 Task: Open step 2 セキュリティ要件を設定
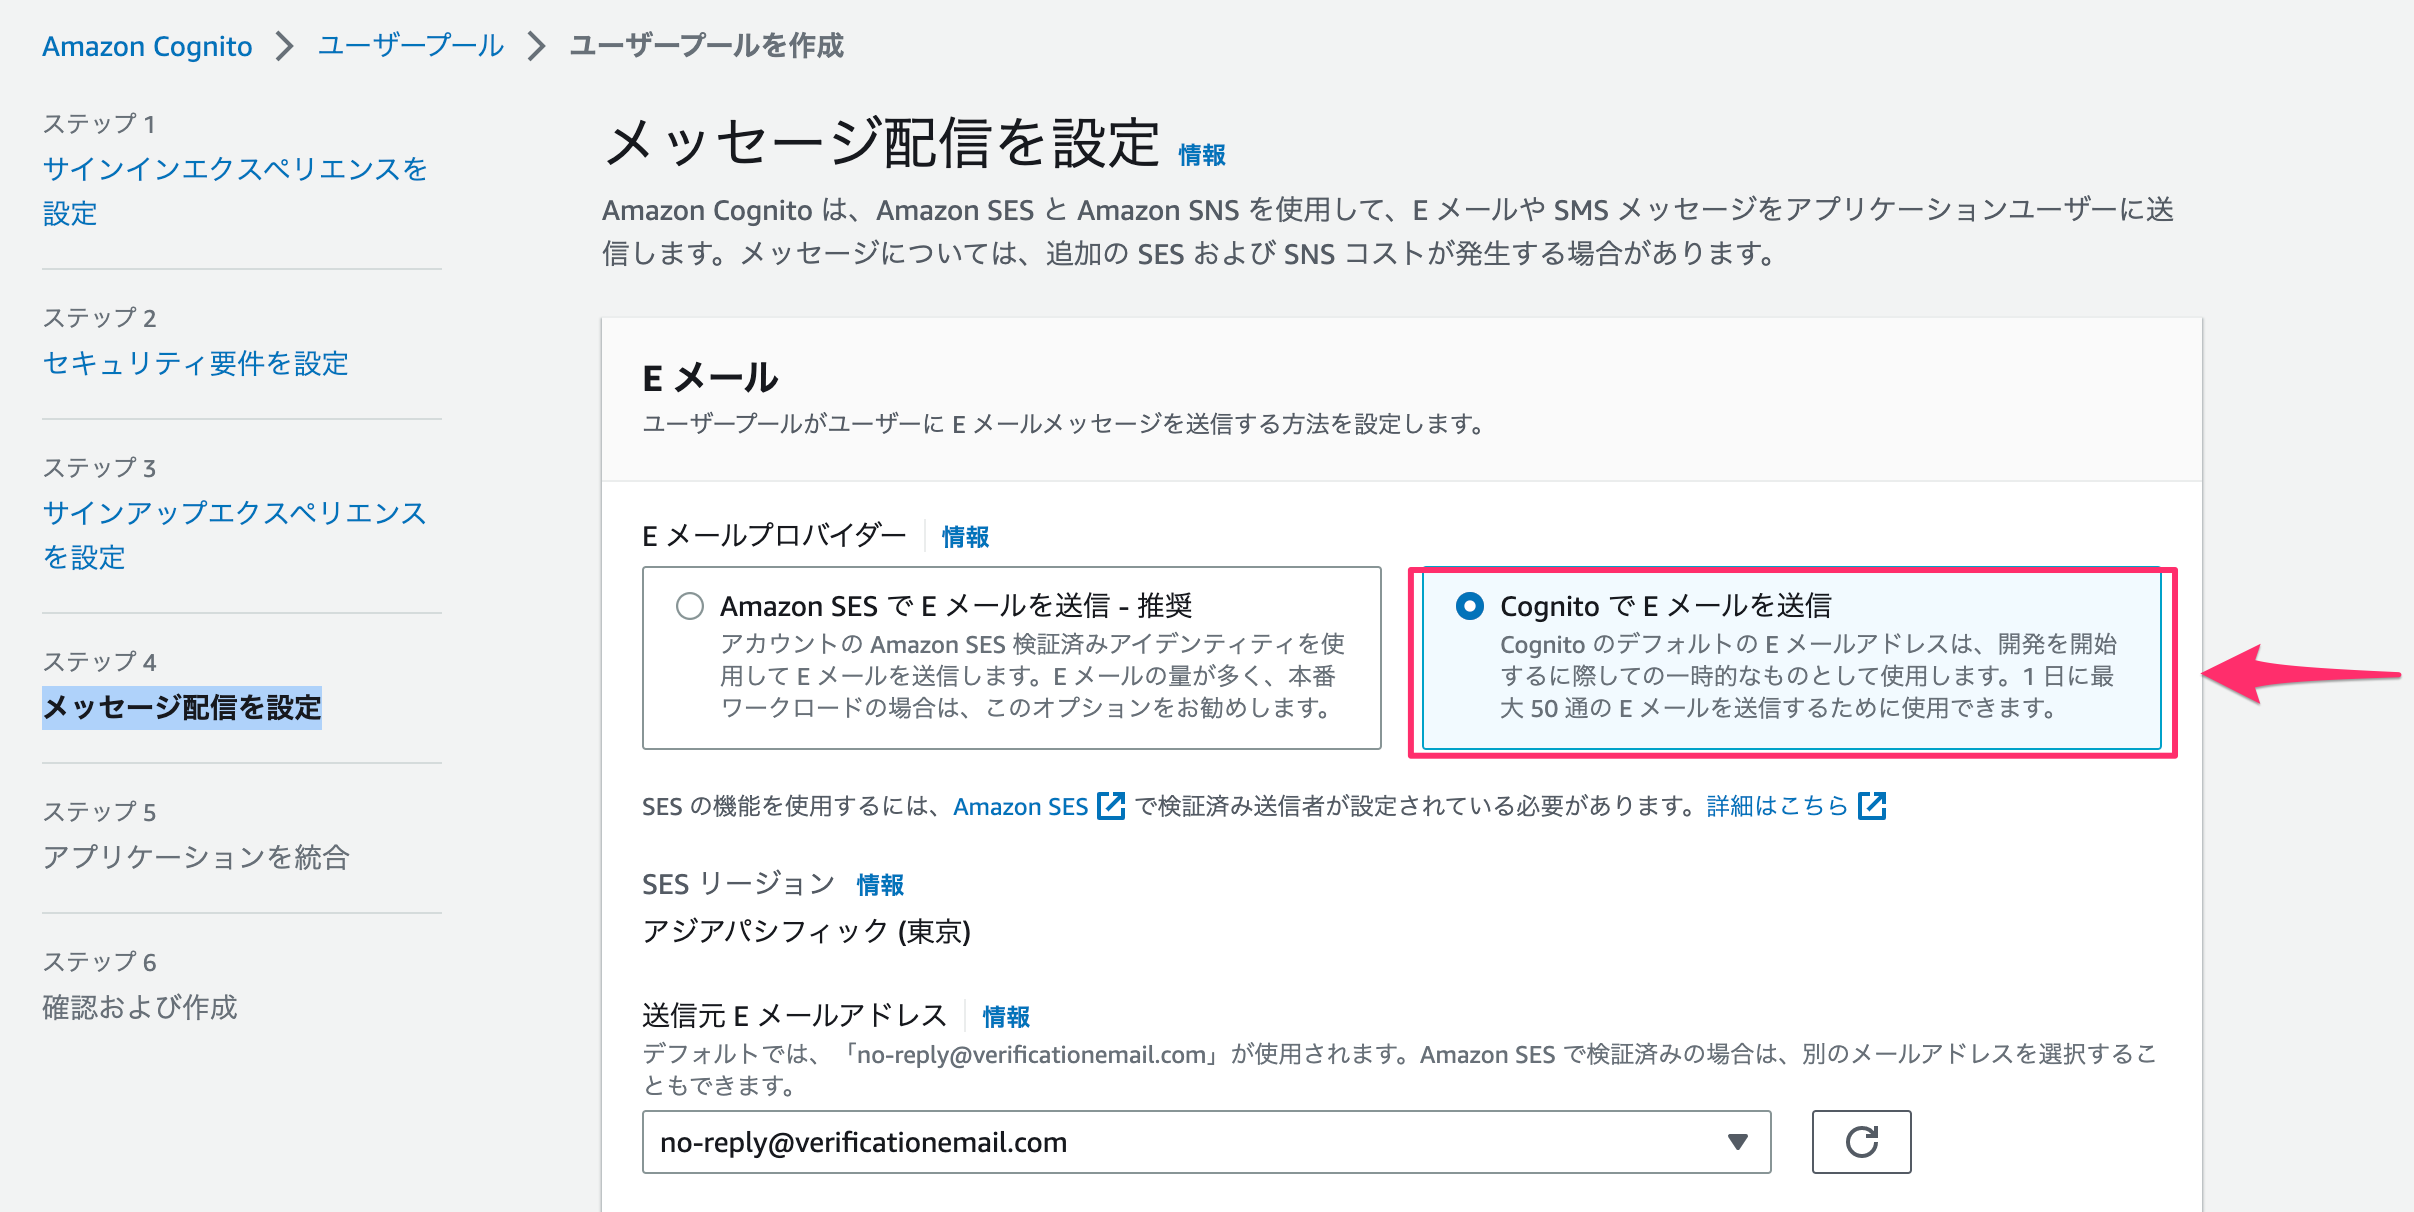[195, 363]
